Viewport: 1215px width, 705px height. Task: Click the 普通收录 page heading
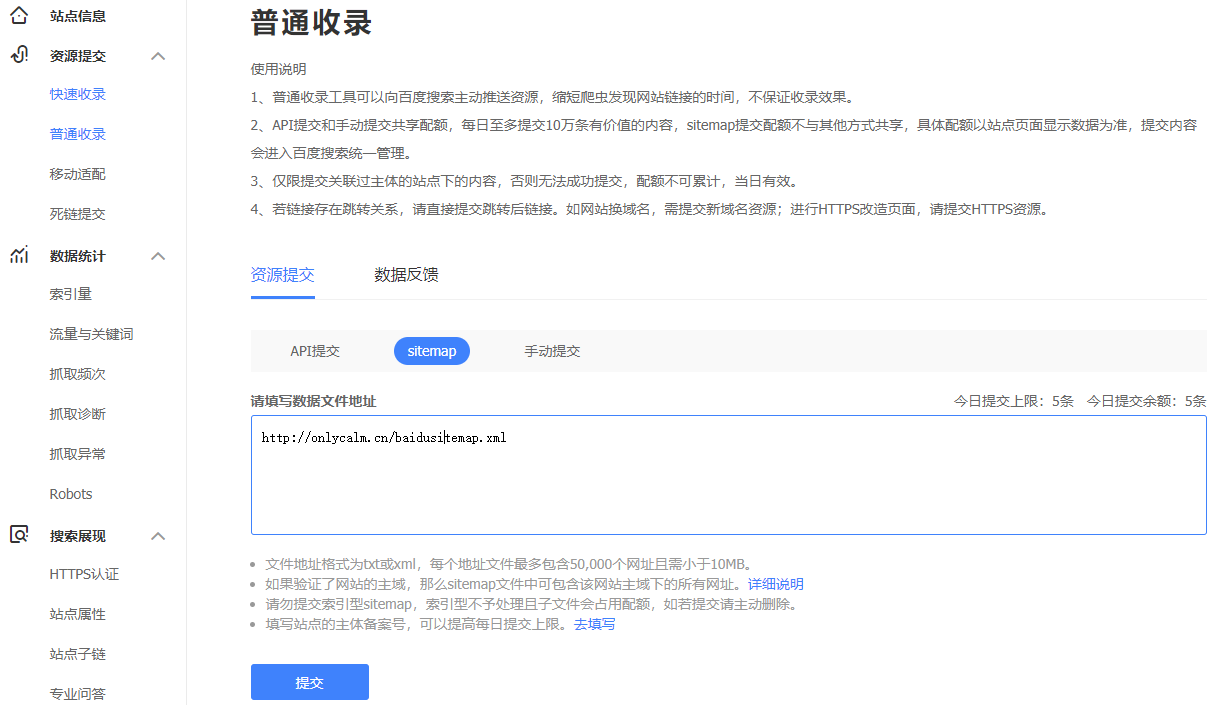312,22
